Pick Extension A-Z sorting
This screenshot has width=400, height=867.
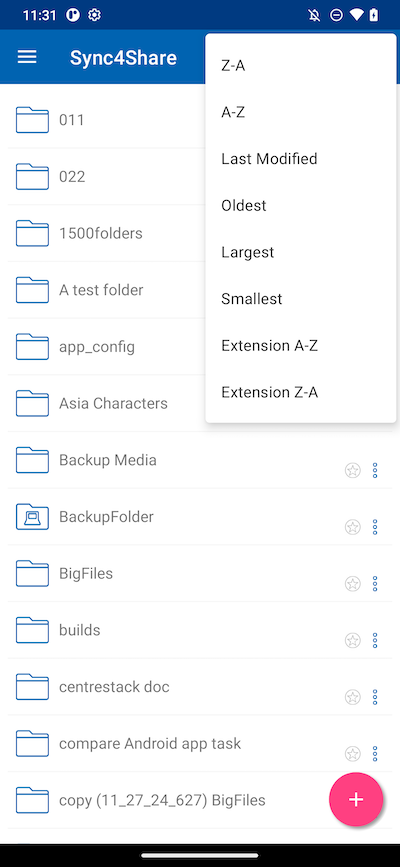coord(301,346)
